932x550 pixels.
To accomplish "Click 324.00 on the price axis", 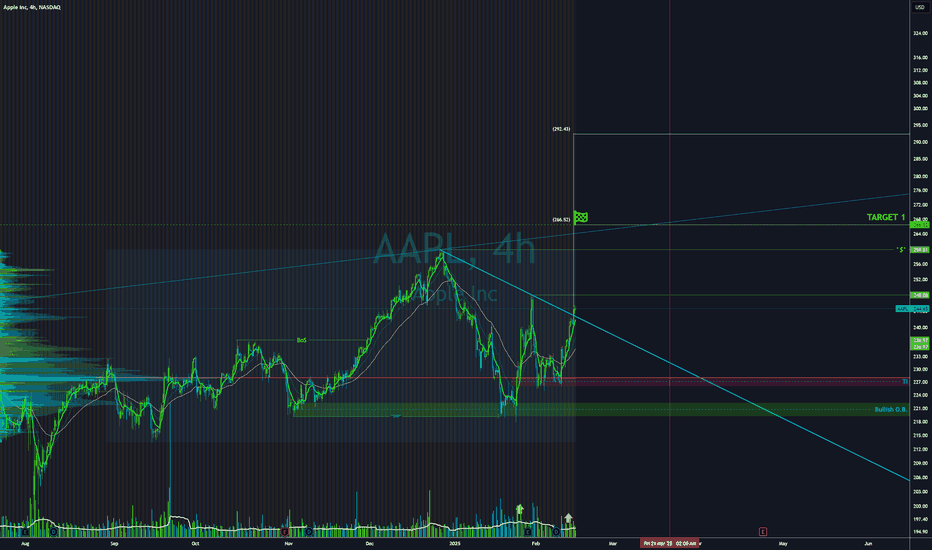I will (921, 33).
